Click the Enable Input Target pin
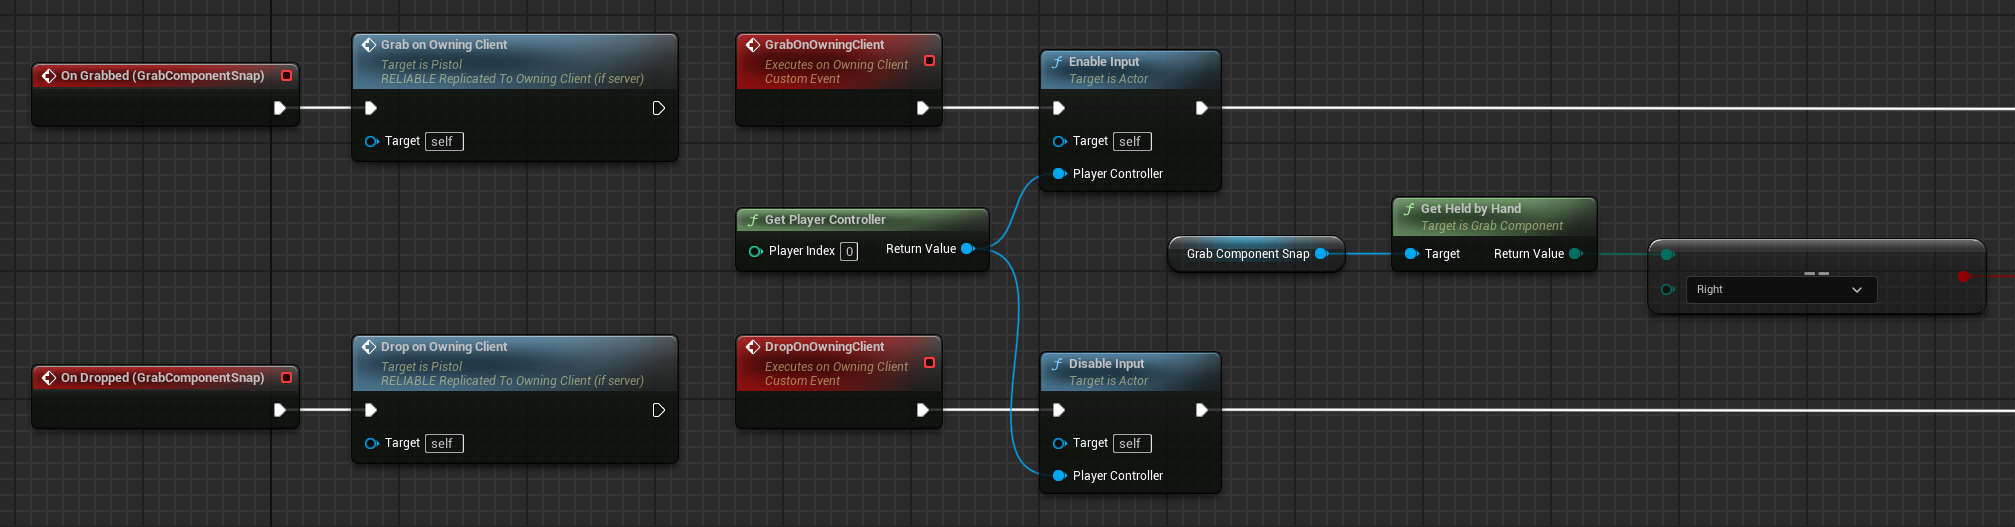The height and width of the screenshot is (527, 2015). click(1059, 141)
